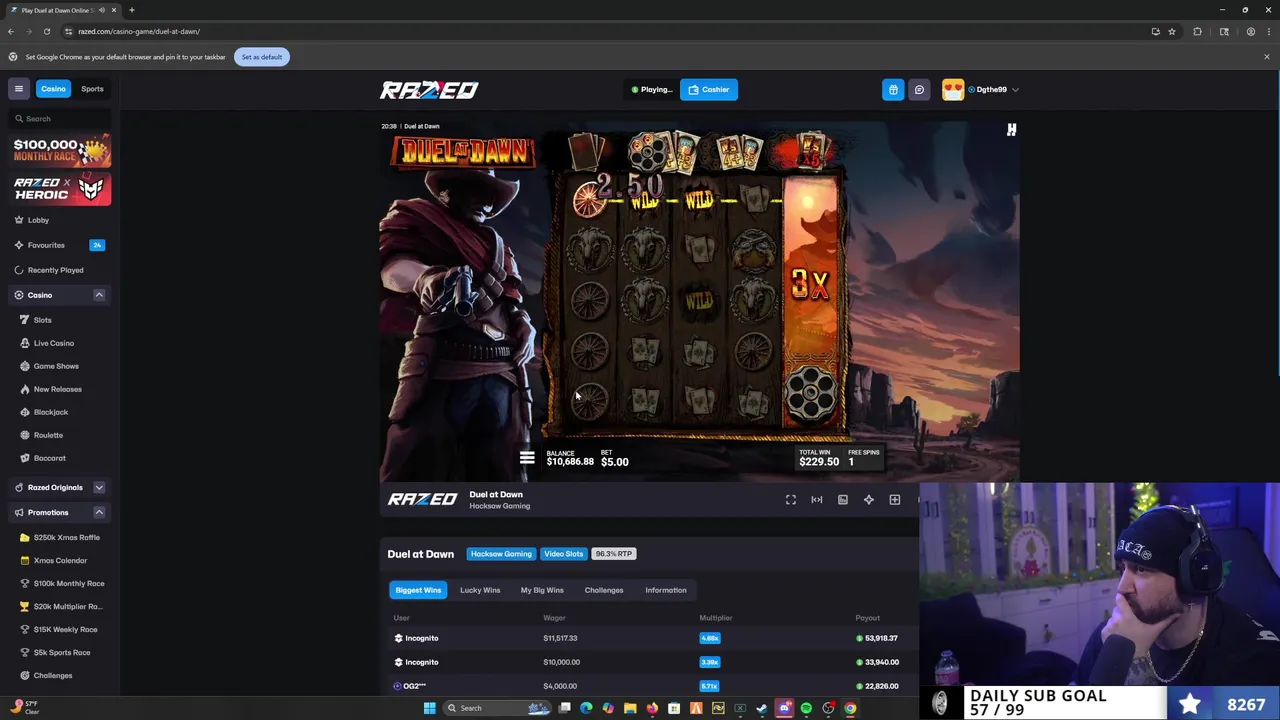Click the Video Slots category tag
The image size is (1280, 720).
(564, 554)
